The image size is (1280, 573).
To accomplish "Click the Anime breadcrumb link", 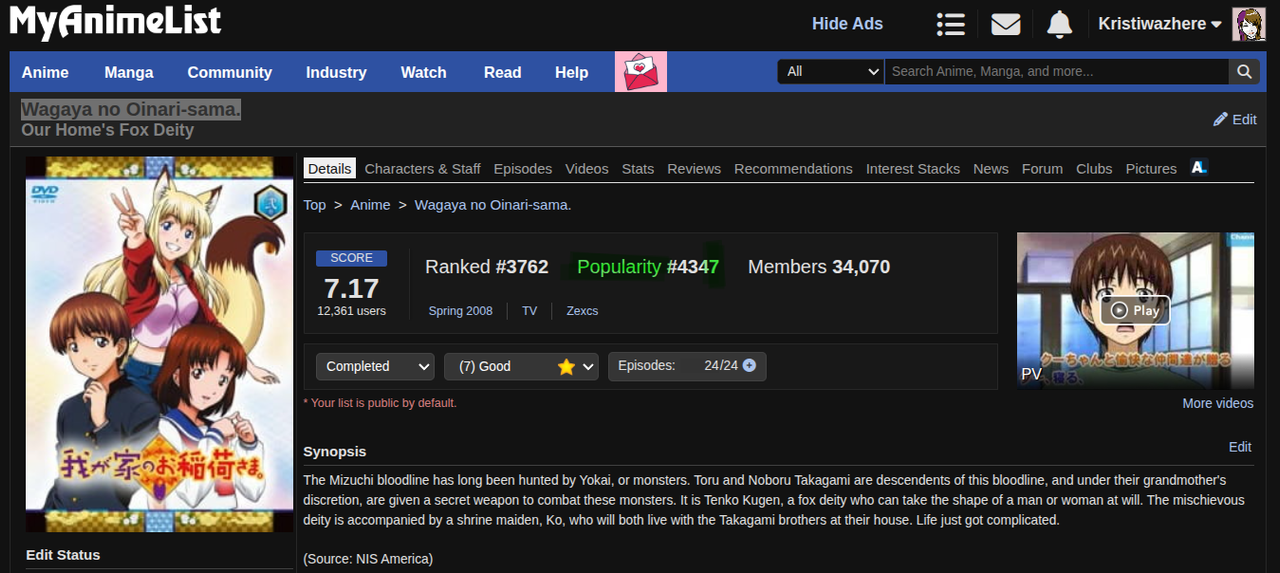I will click(x=370, y=205).
